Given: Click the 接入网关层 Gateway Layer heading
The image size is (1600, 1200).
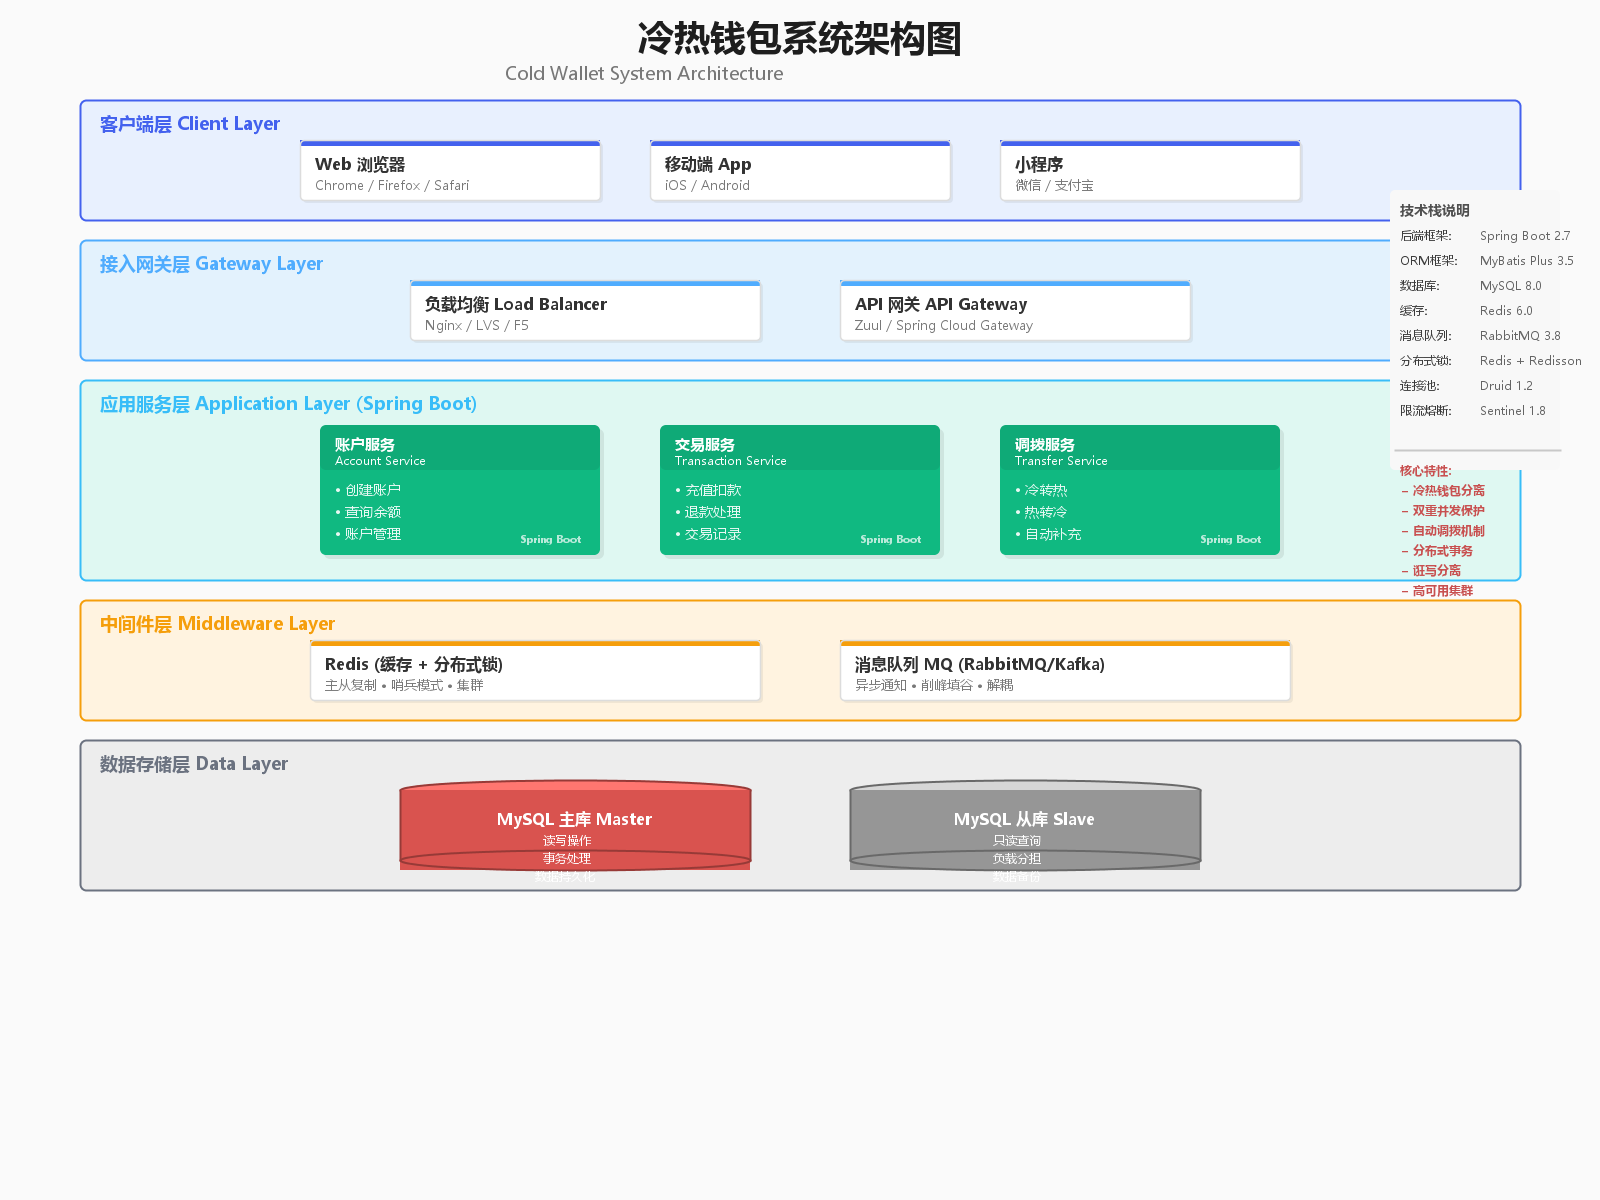Looking at the screenshot, I should pos(211,264).
